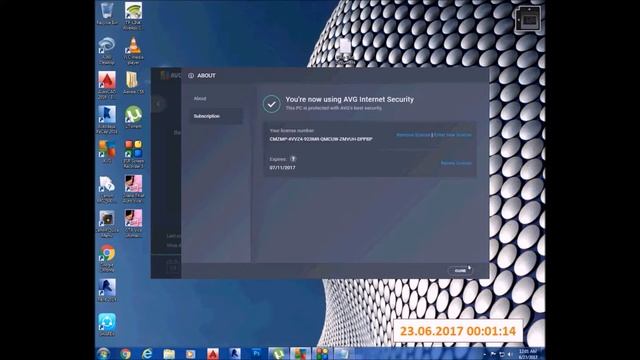640x360 pixels.
Task: Select the About tab in the AVG sidebar
Action: 200,98
